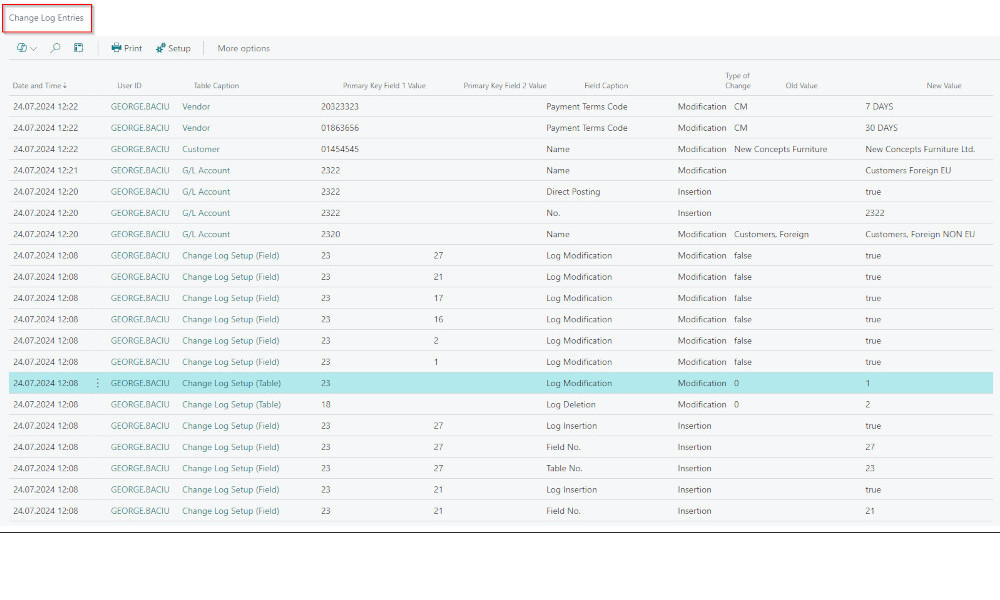The image size is (1000, 600).
Task: Click new value 23 in Table No. row
Action: pos(870,468)
